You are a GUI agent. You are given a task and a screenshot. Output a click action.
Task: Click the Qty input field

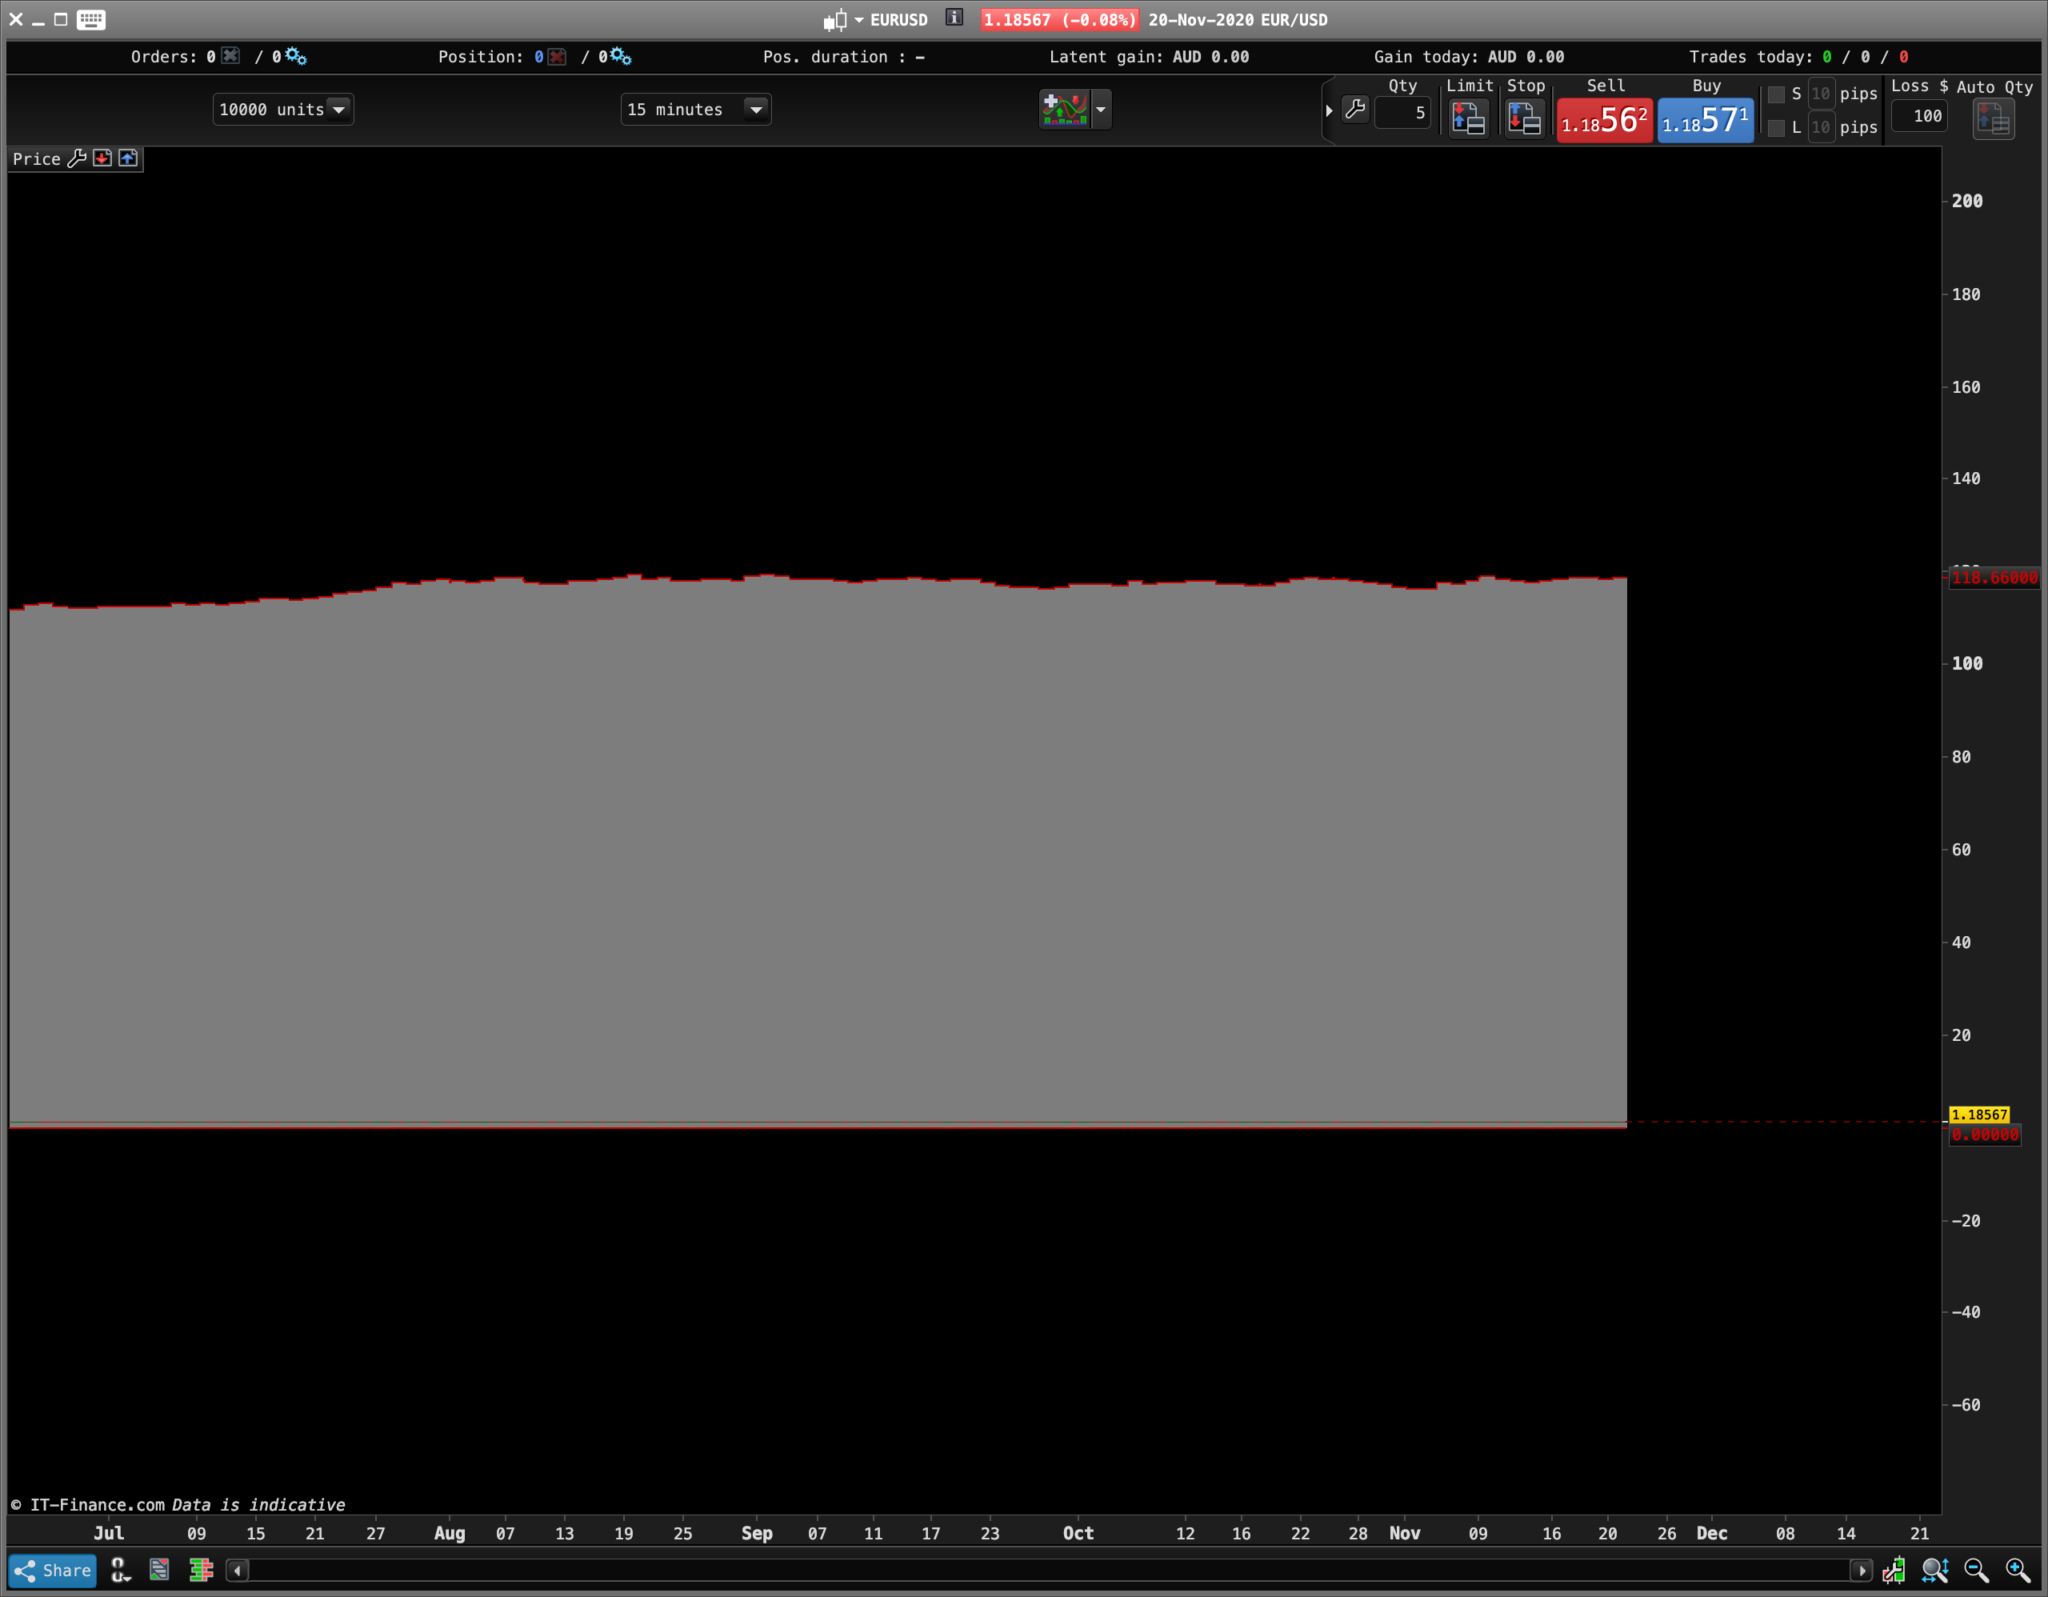1402,113
